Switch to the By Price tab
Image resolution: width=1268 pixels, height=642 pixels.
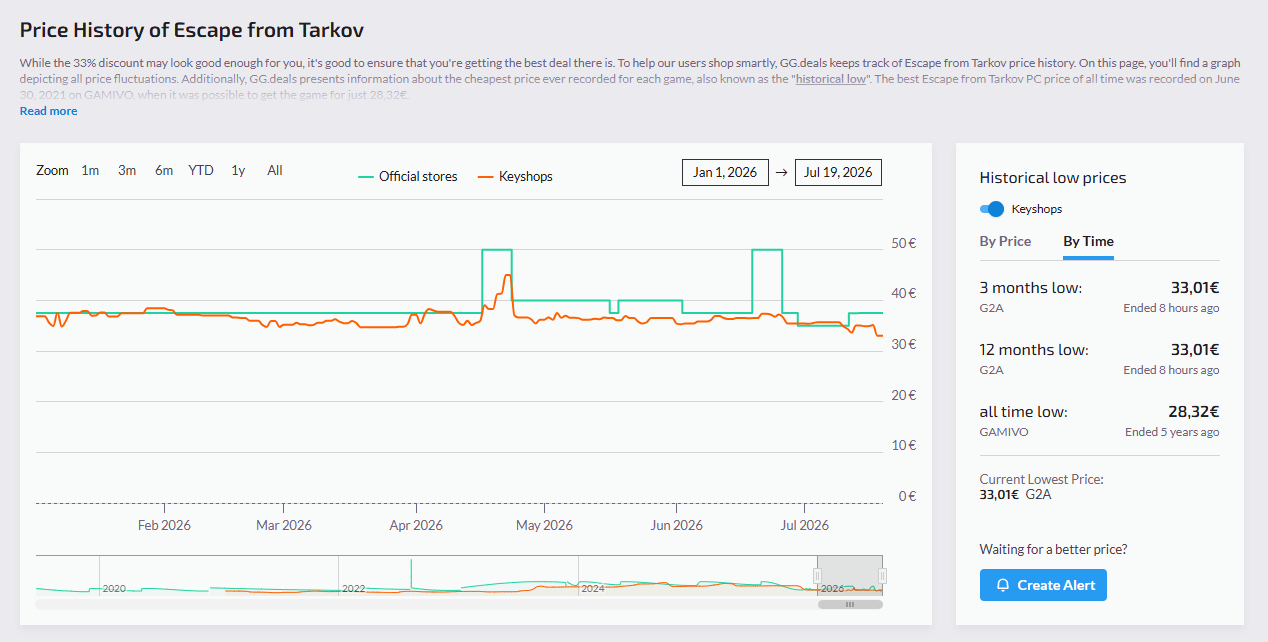pyautogui.click(x=1005, y=241)
